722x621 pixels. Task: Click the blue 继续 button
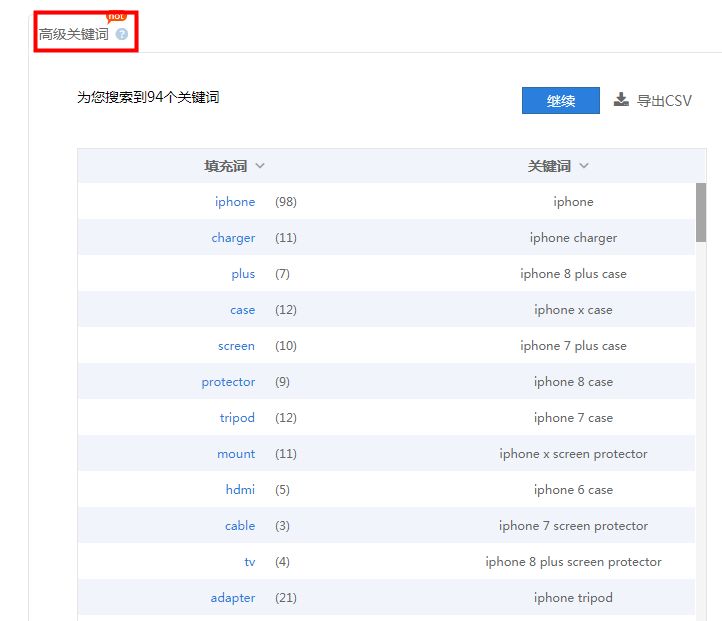tap(560, 100)
